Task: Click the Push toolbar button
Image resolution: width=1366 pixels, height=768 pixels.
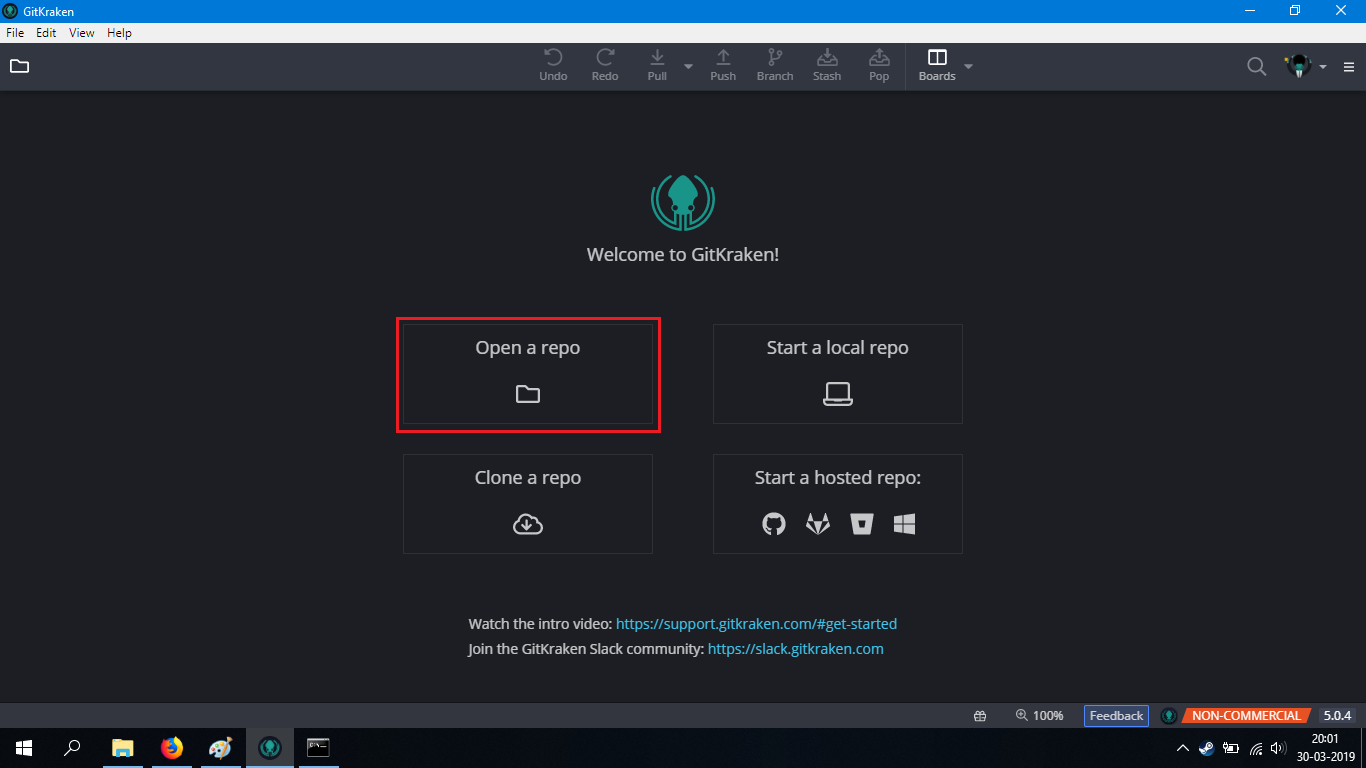Action: tap(723, 66)
